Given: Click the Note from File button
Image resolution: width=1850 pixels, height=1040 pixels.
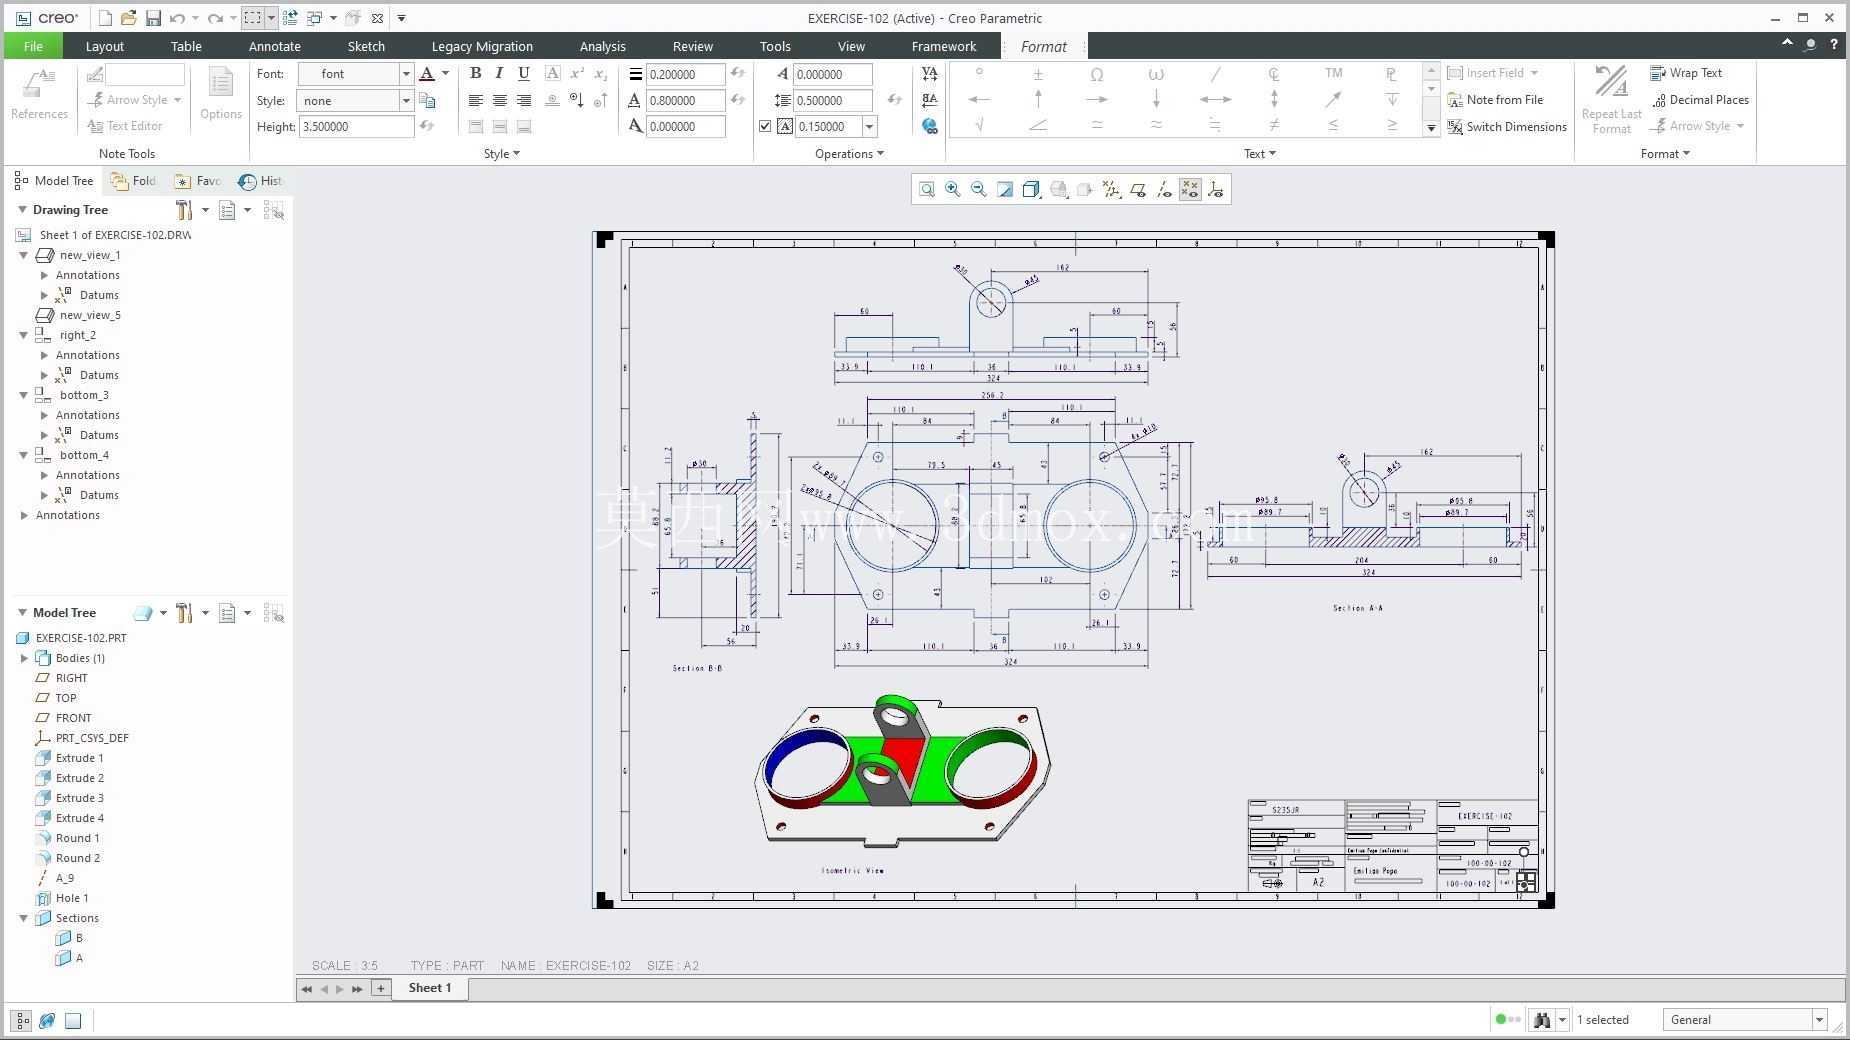Looking at the screenshot, I should [x=1495, y=100].
